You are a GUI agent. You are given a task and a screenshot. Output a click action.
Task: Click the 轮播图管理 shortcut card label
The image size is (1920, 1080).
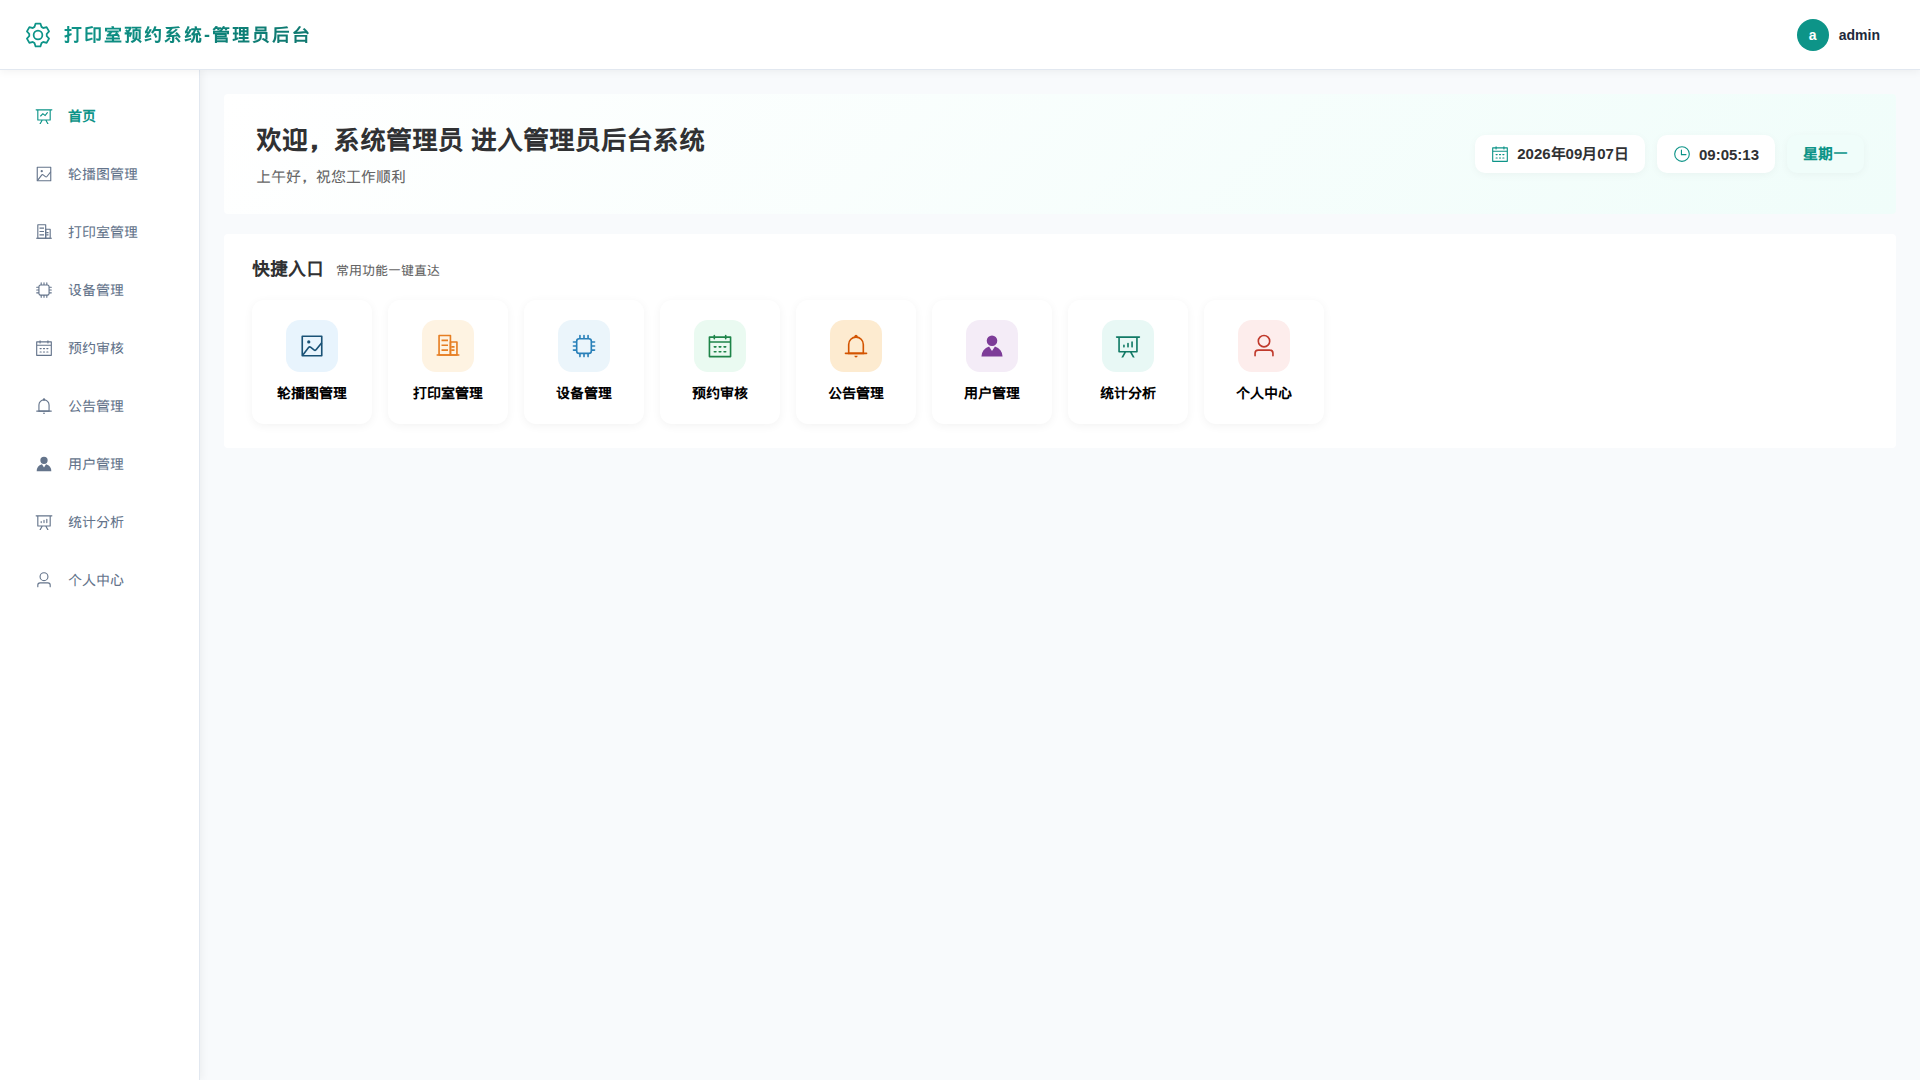(312, 393)
